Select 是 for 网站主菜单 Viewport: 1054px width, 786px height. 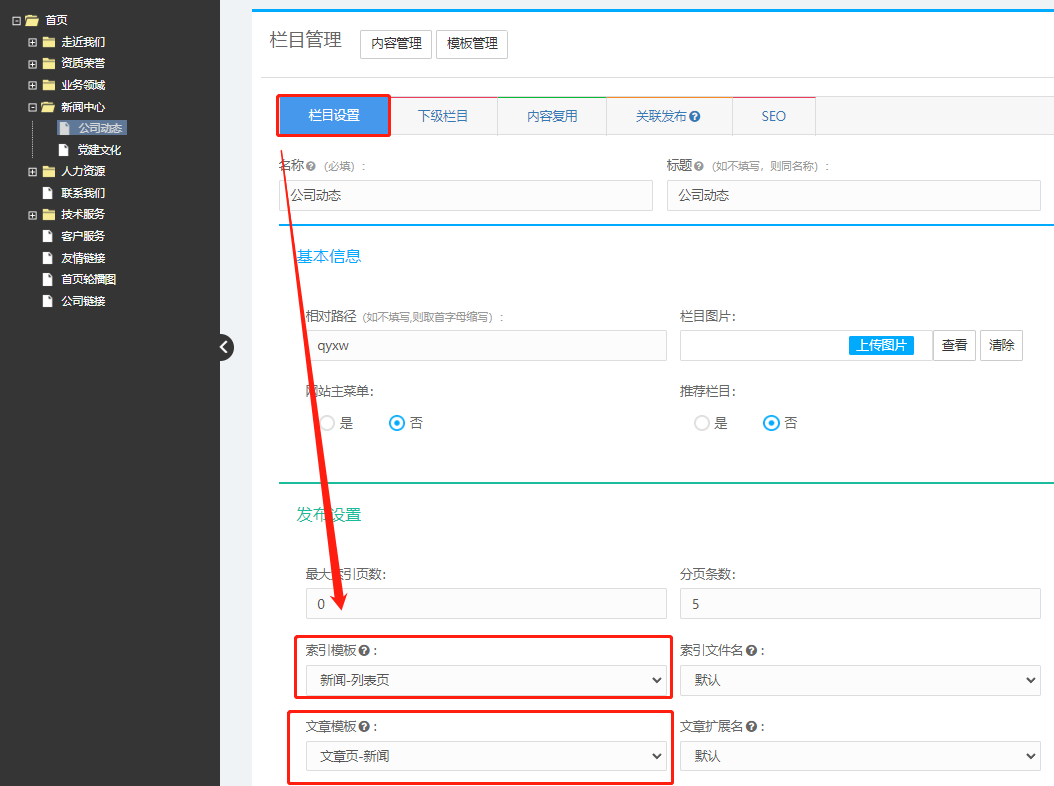327,423
